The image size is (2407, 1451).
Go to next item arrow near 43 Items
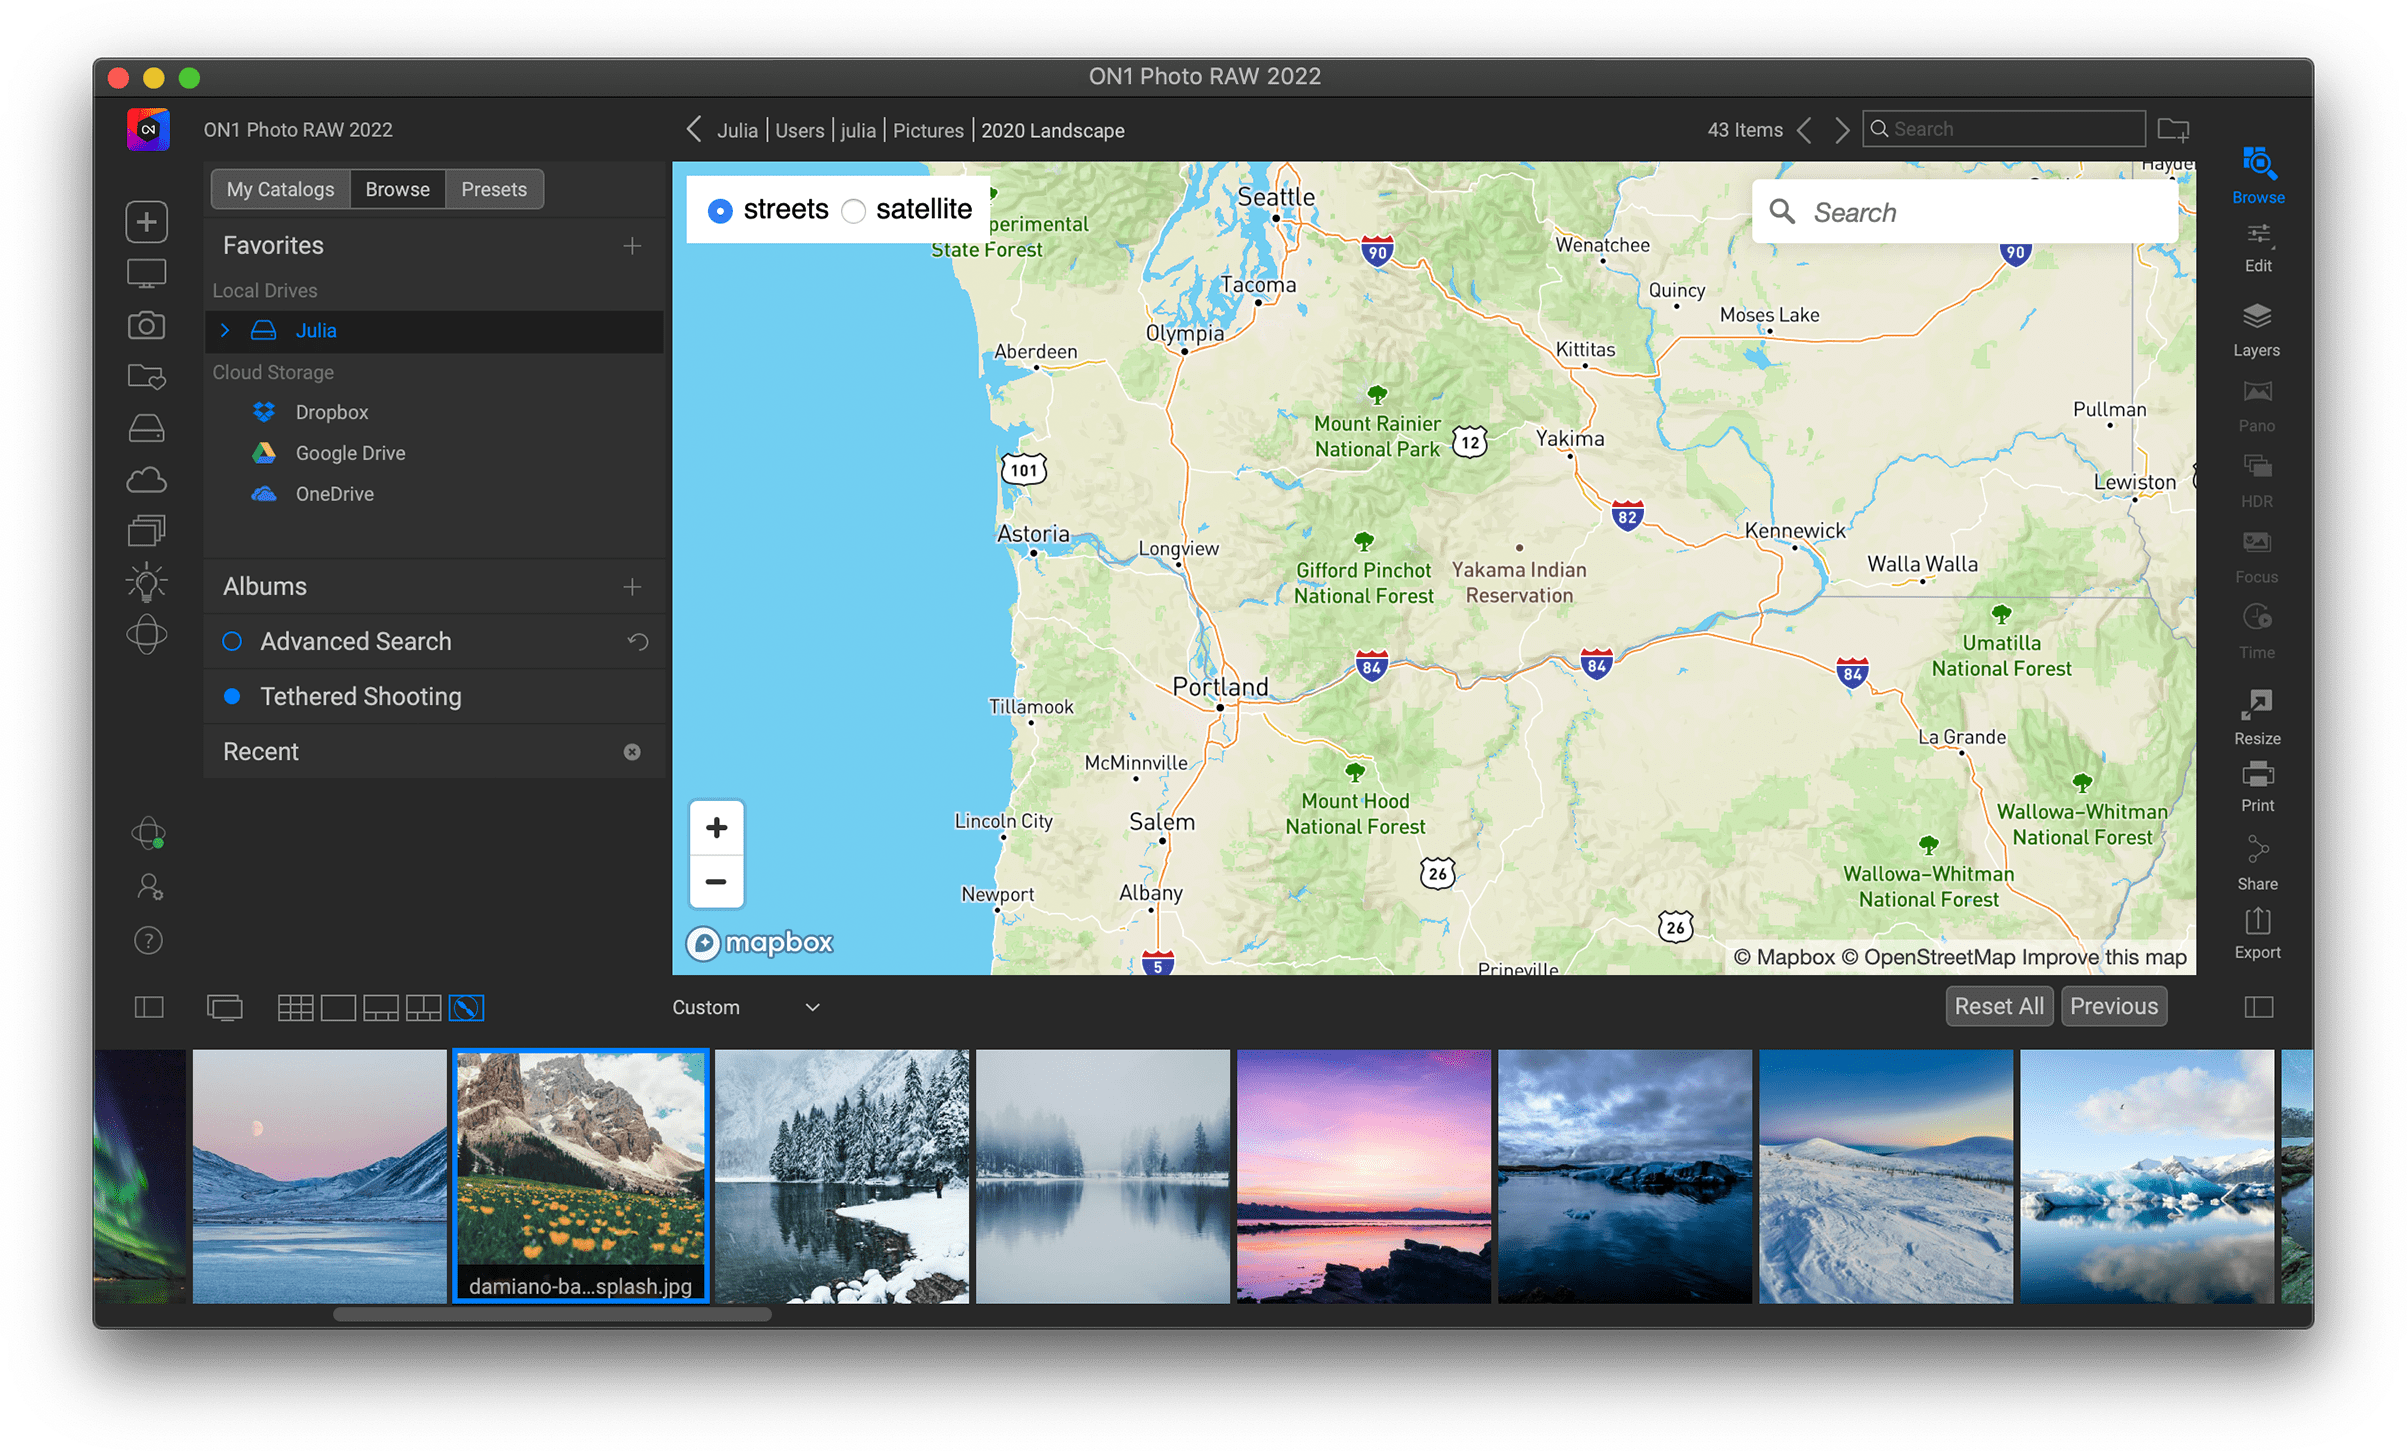[1842, 130]
